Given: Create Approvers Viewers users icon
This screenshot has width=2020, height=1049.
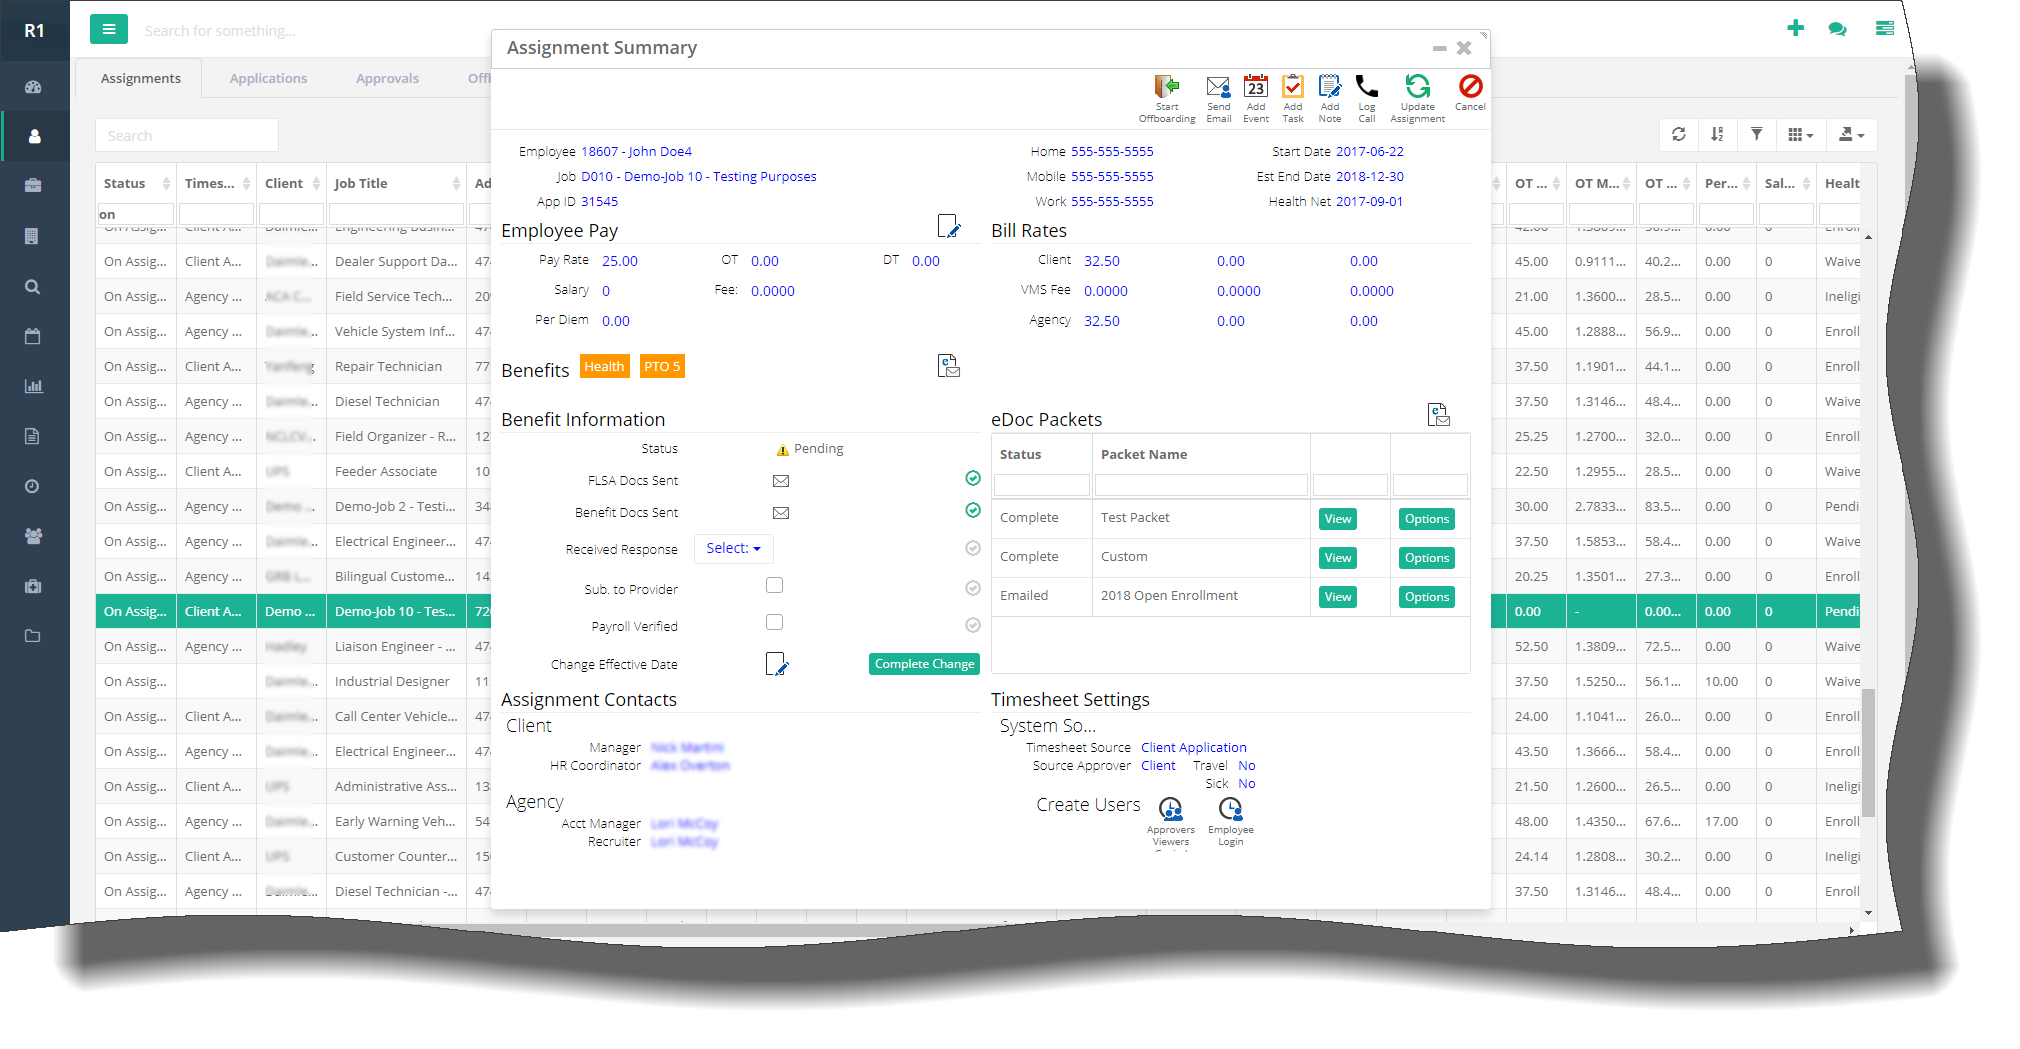Looking at the screenshot, I should click(x=1170, y=808).
